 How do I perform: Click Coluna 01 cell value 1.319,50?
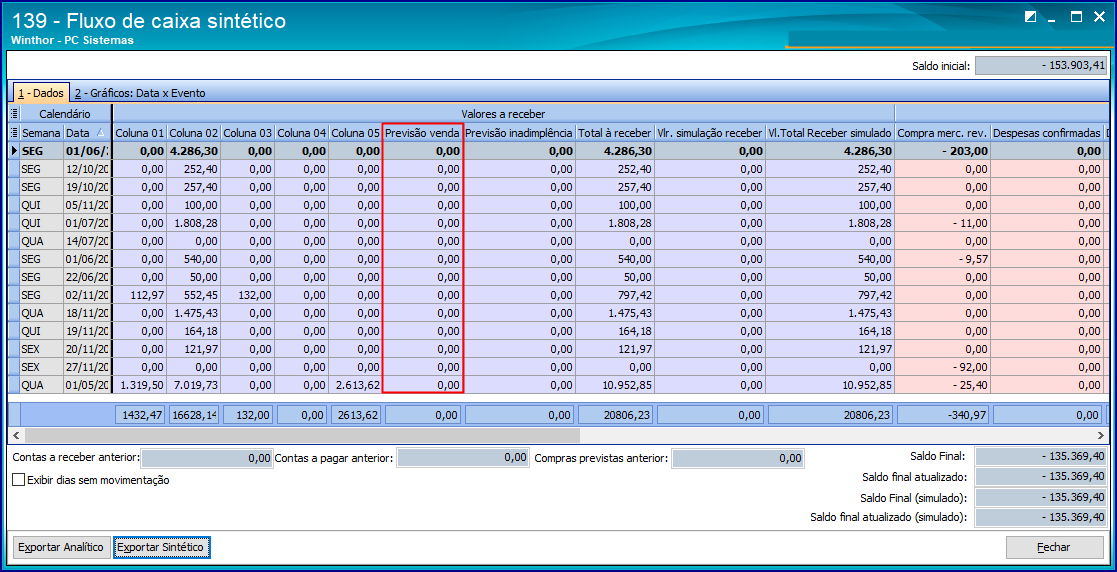(140, 385)
